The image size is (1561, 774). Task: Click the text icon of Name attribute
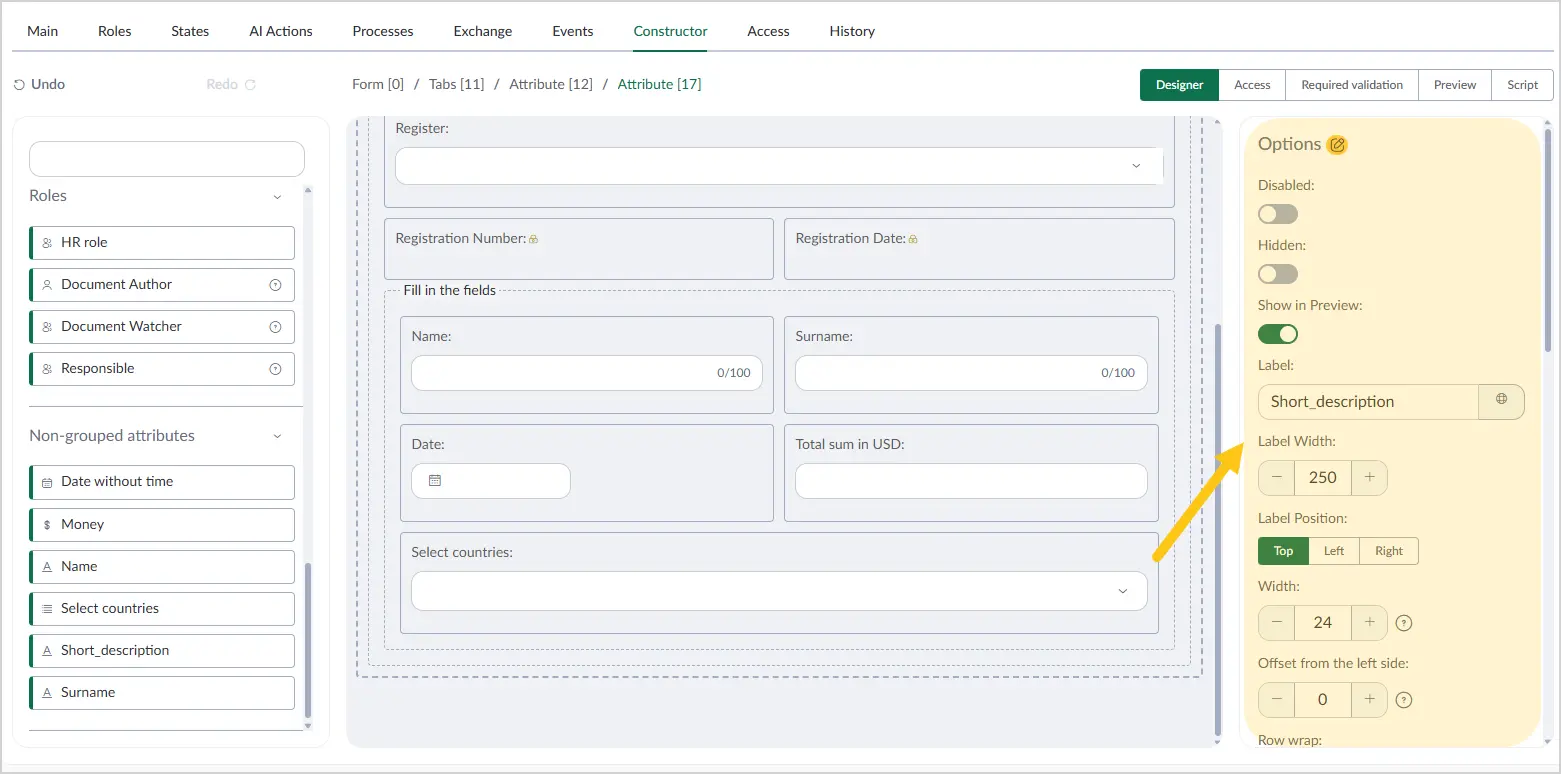47,567
